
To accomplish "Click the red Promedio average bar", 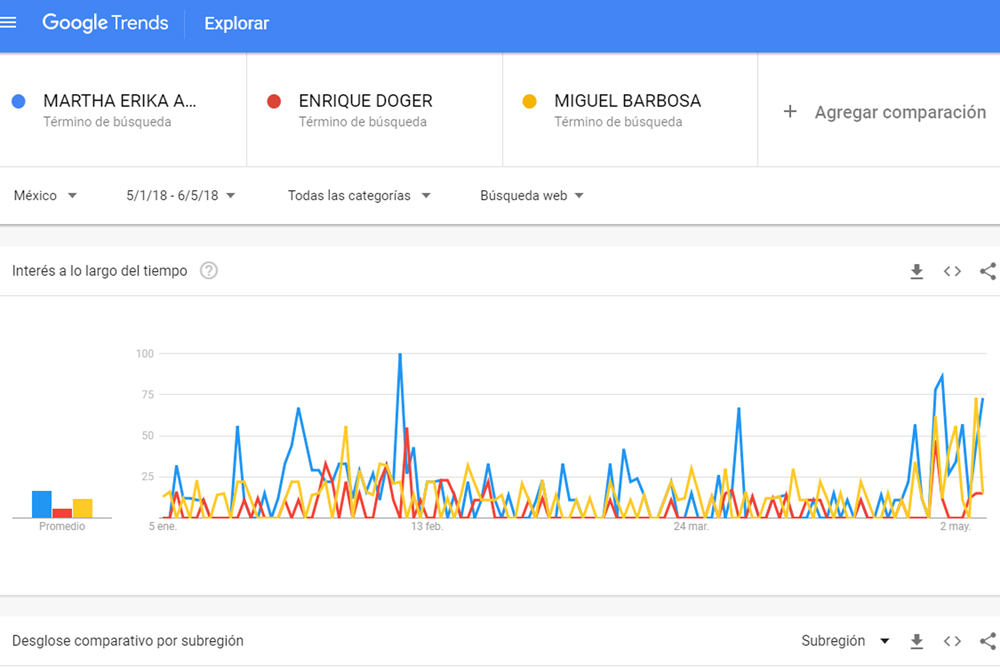I will 62,513.
